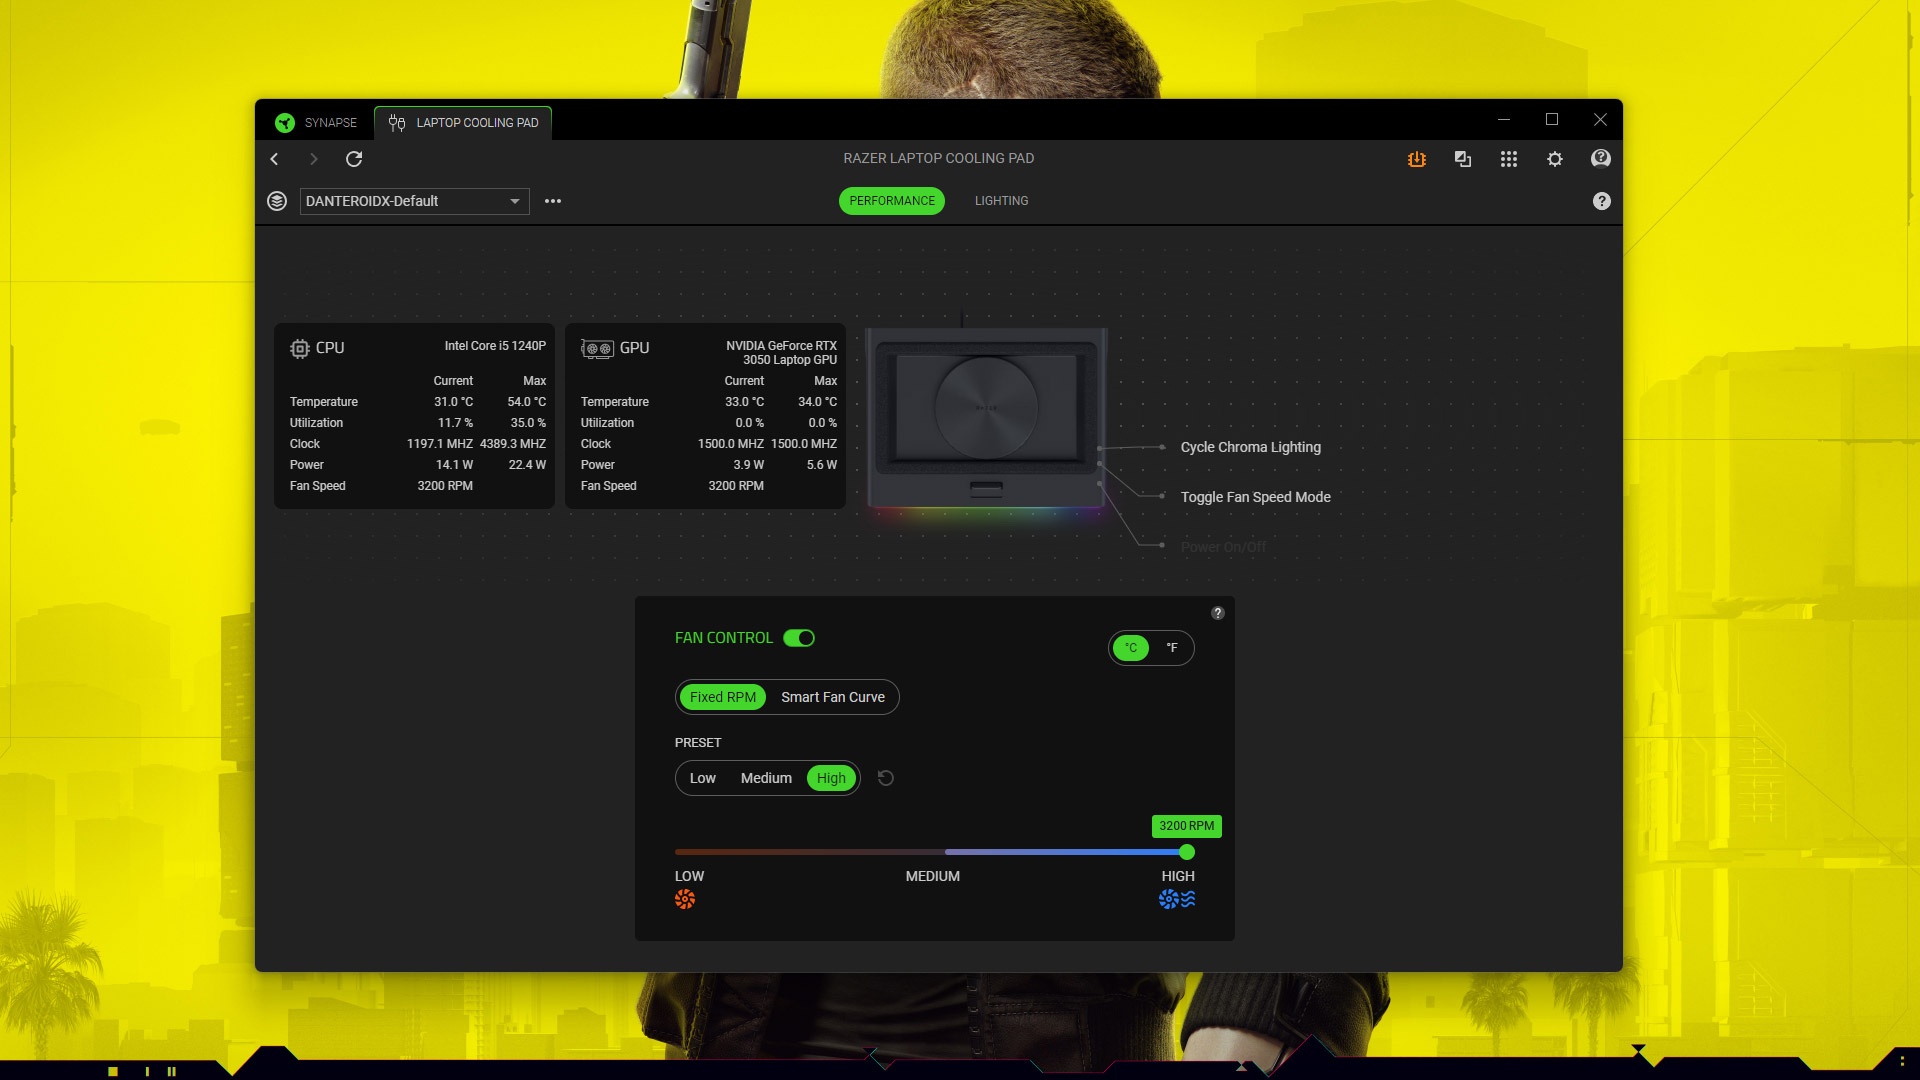This screenshot has height=1080, width=1920.
Task: Click GPU current temperature 33.0 °C
Action: (x=744, y=402)
